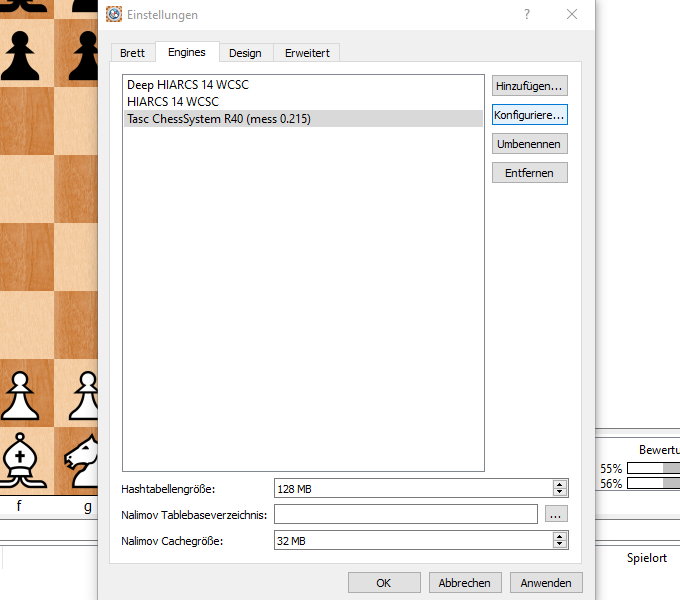Screen dimensions: 680x600
Task: Select HIARCS 14 WCSC engine entry
Action: [303, 101]
